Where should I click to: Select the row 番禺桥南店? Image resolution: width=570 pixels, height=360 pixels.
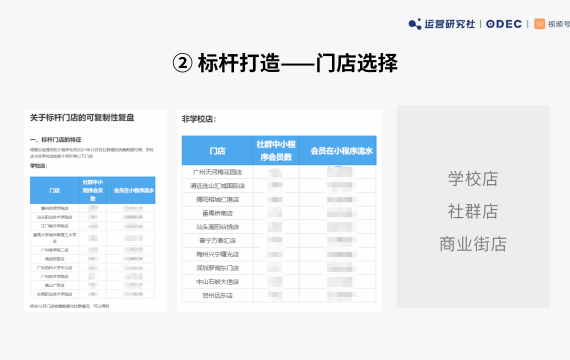(279, 213)
